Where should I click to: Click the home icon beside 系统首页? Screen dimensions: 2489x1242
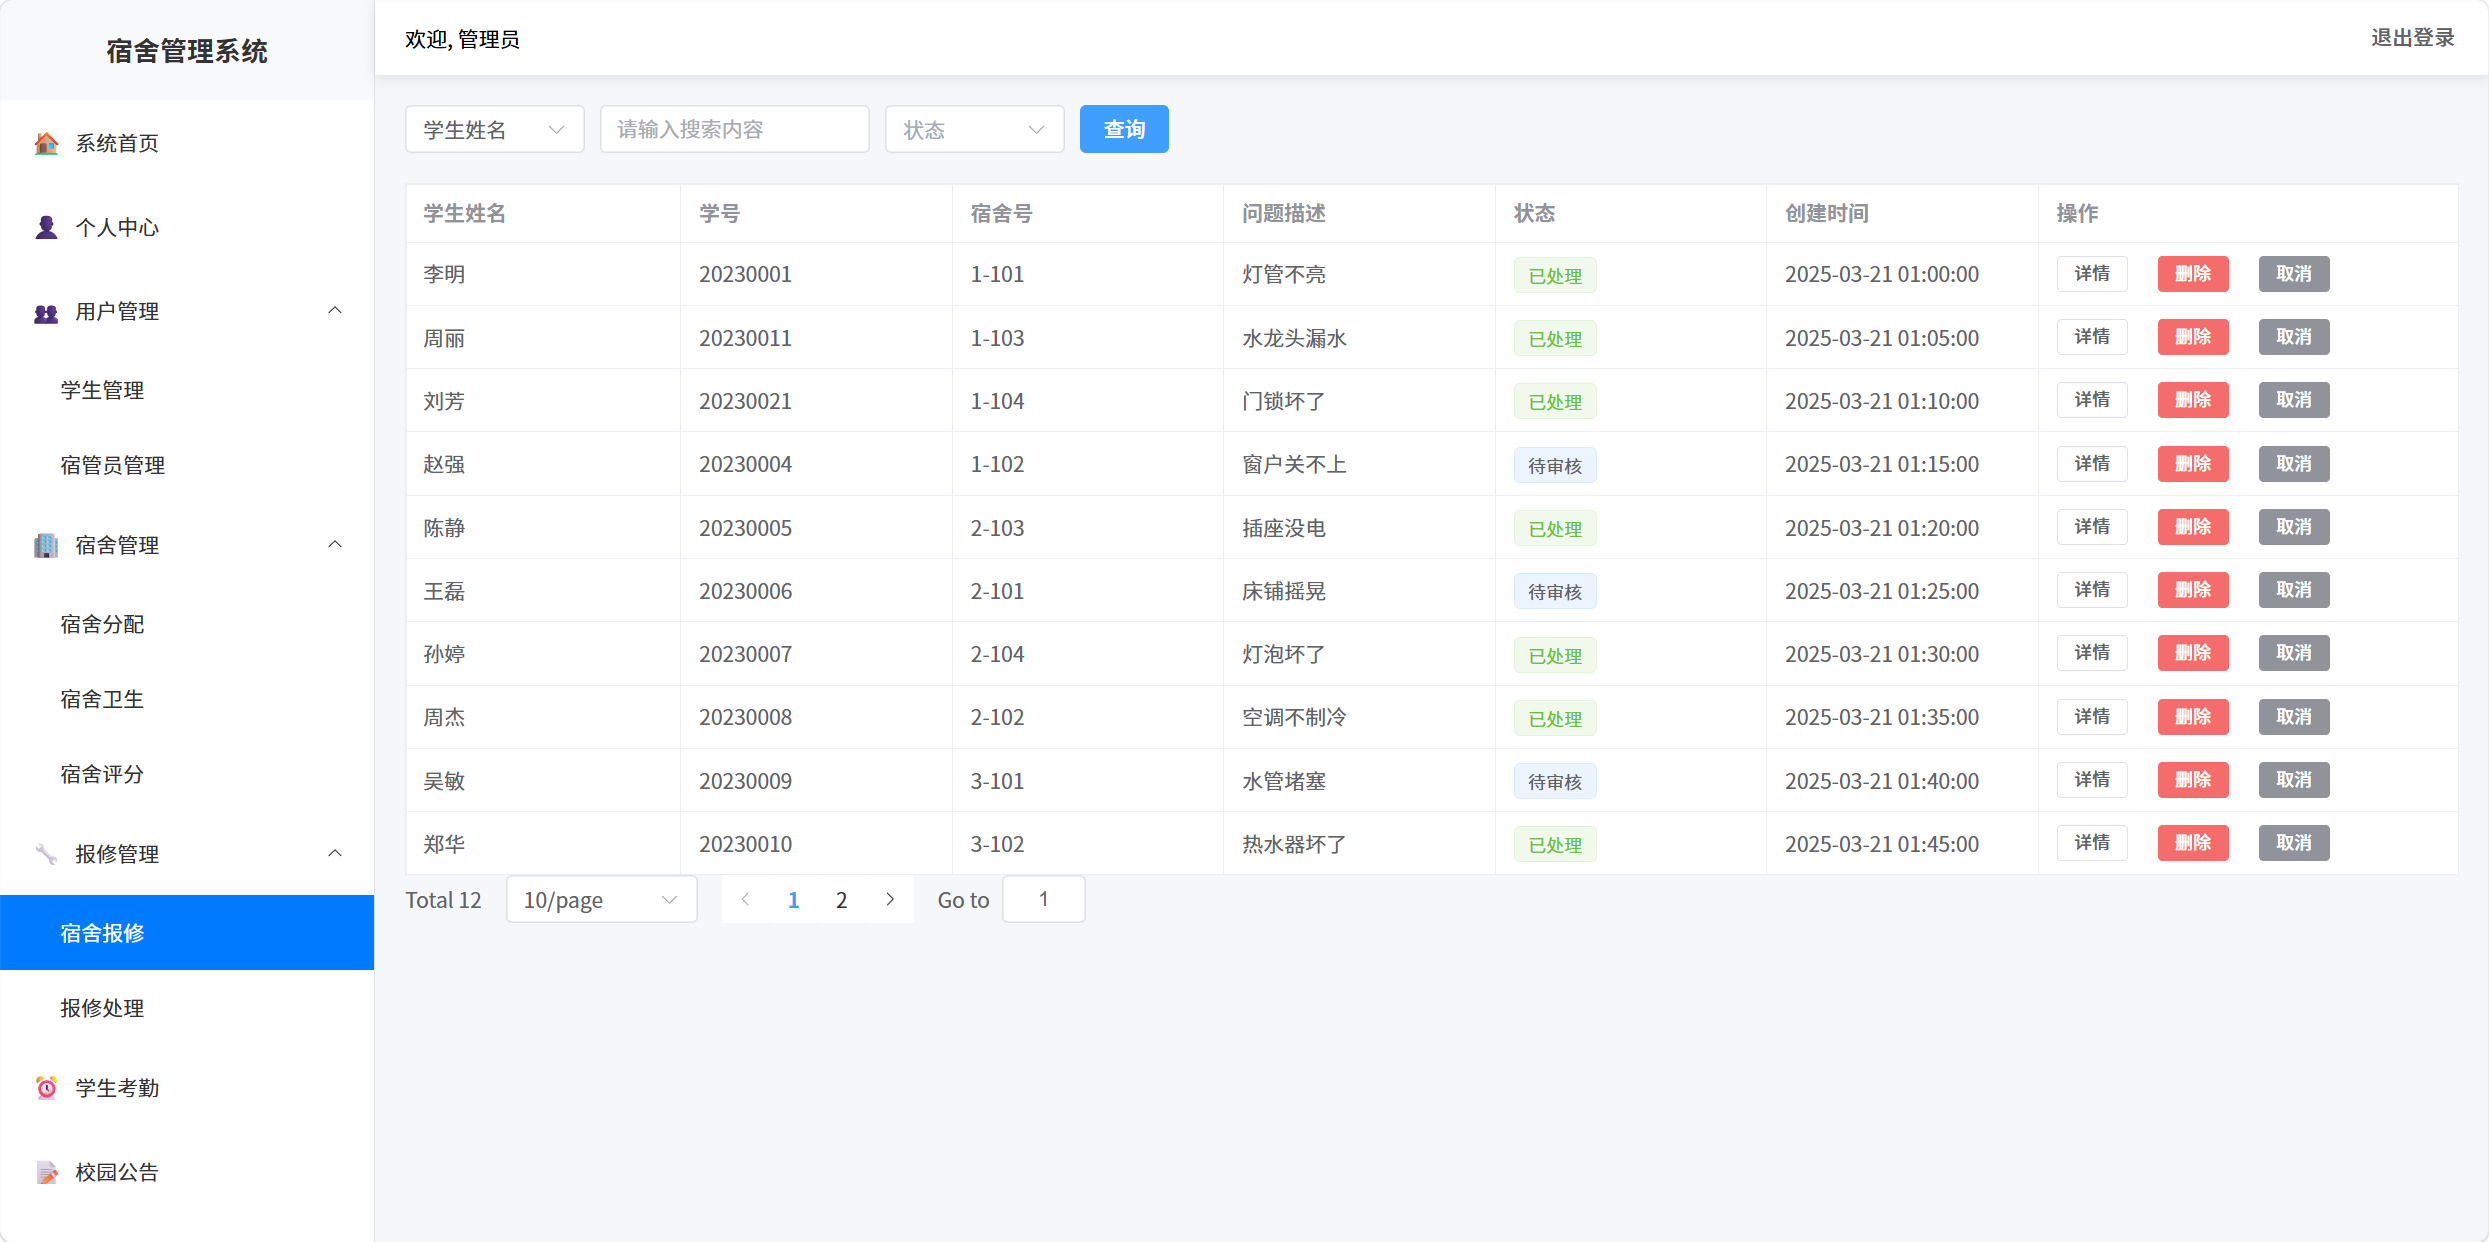[44, 143]
